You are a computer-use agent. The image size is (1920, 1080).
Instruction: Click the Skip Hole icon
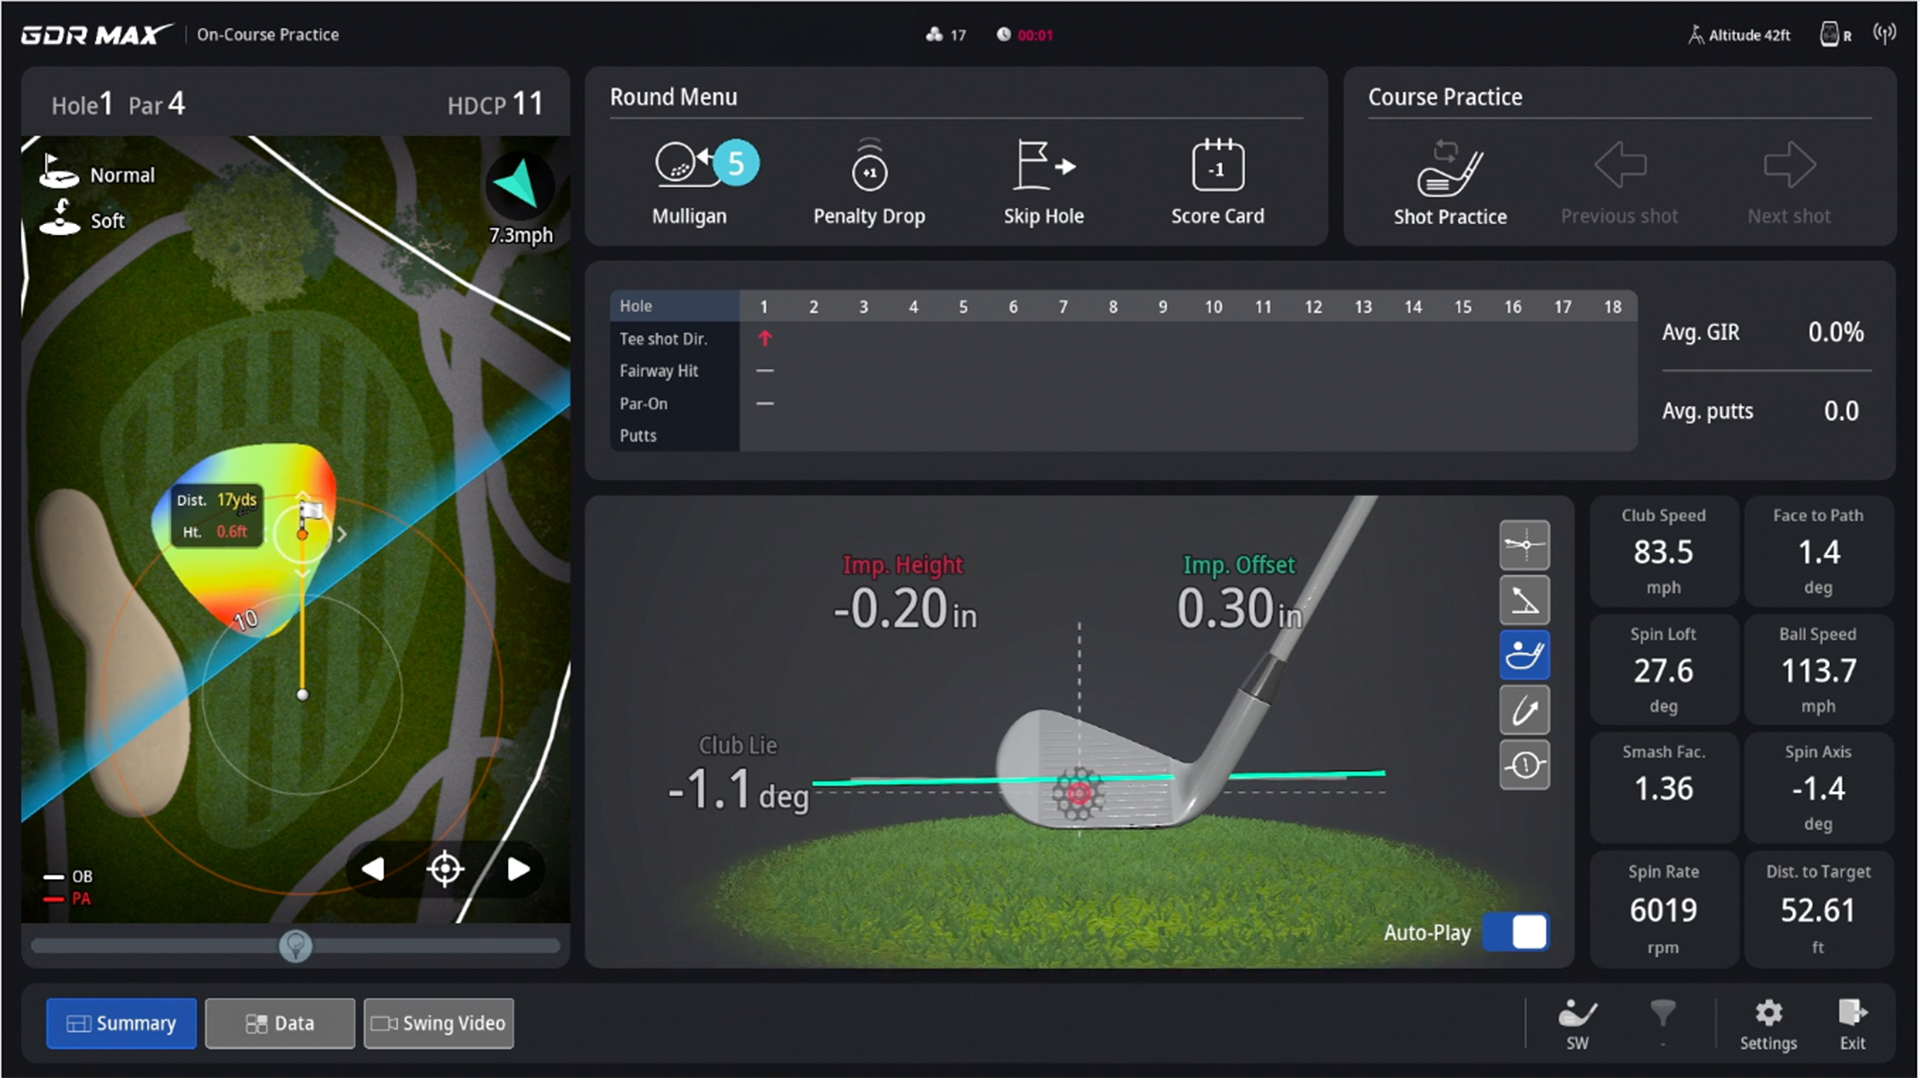1043,180
